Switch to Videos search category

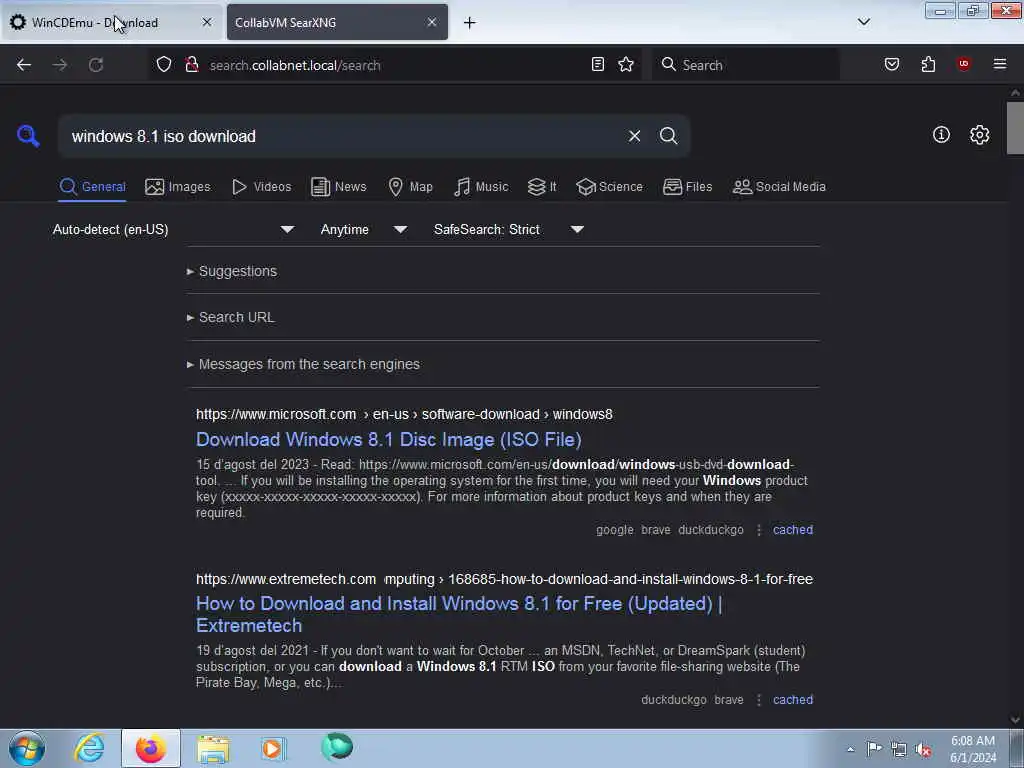coord(261,187)
